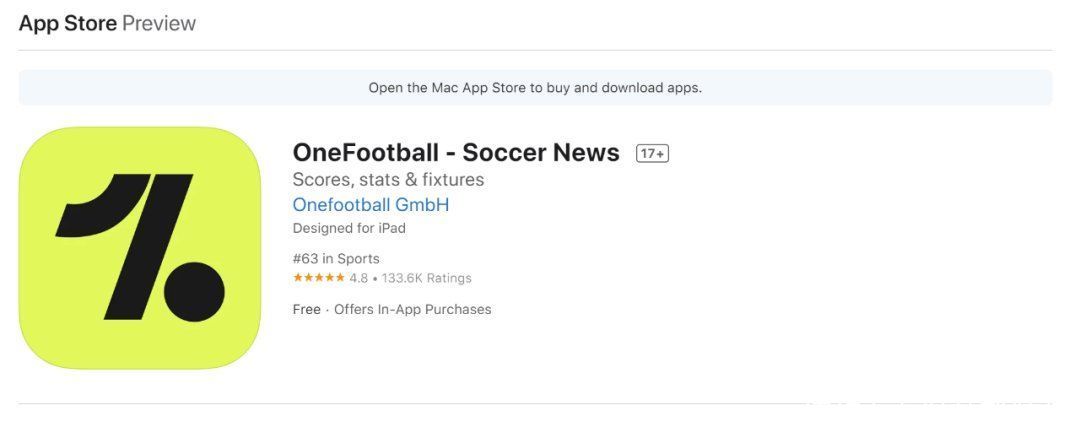Click the black dot in the app logo
Viewport: 1080px width, 422px height.
pos(194,292)
